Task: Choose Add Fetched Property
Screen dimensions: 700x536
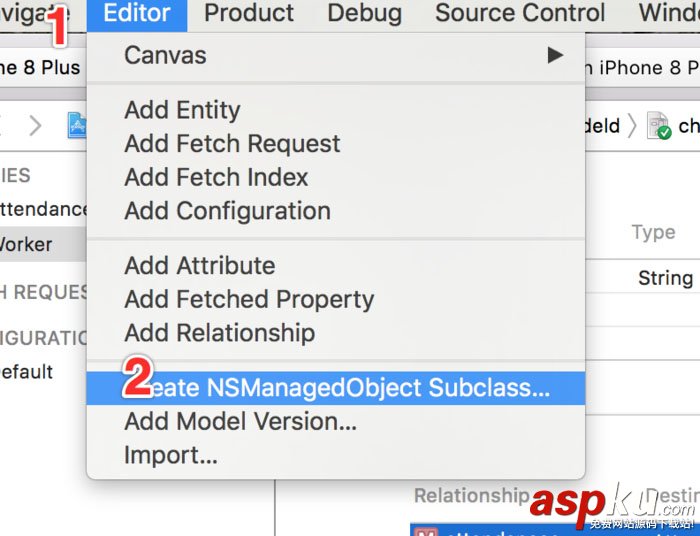Action: 249,299
